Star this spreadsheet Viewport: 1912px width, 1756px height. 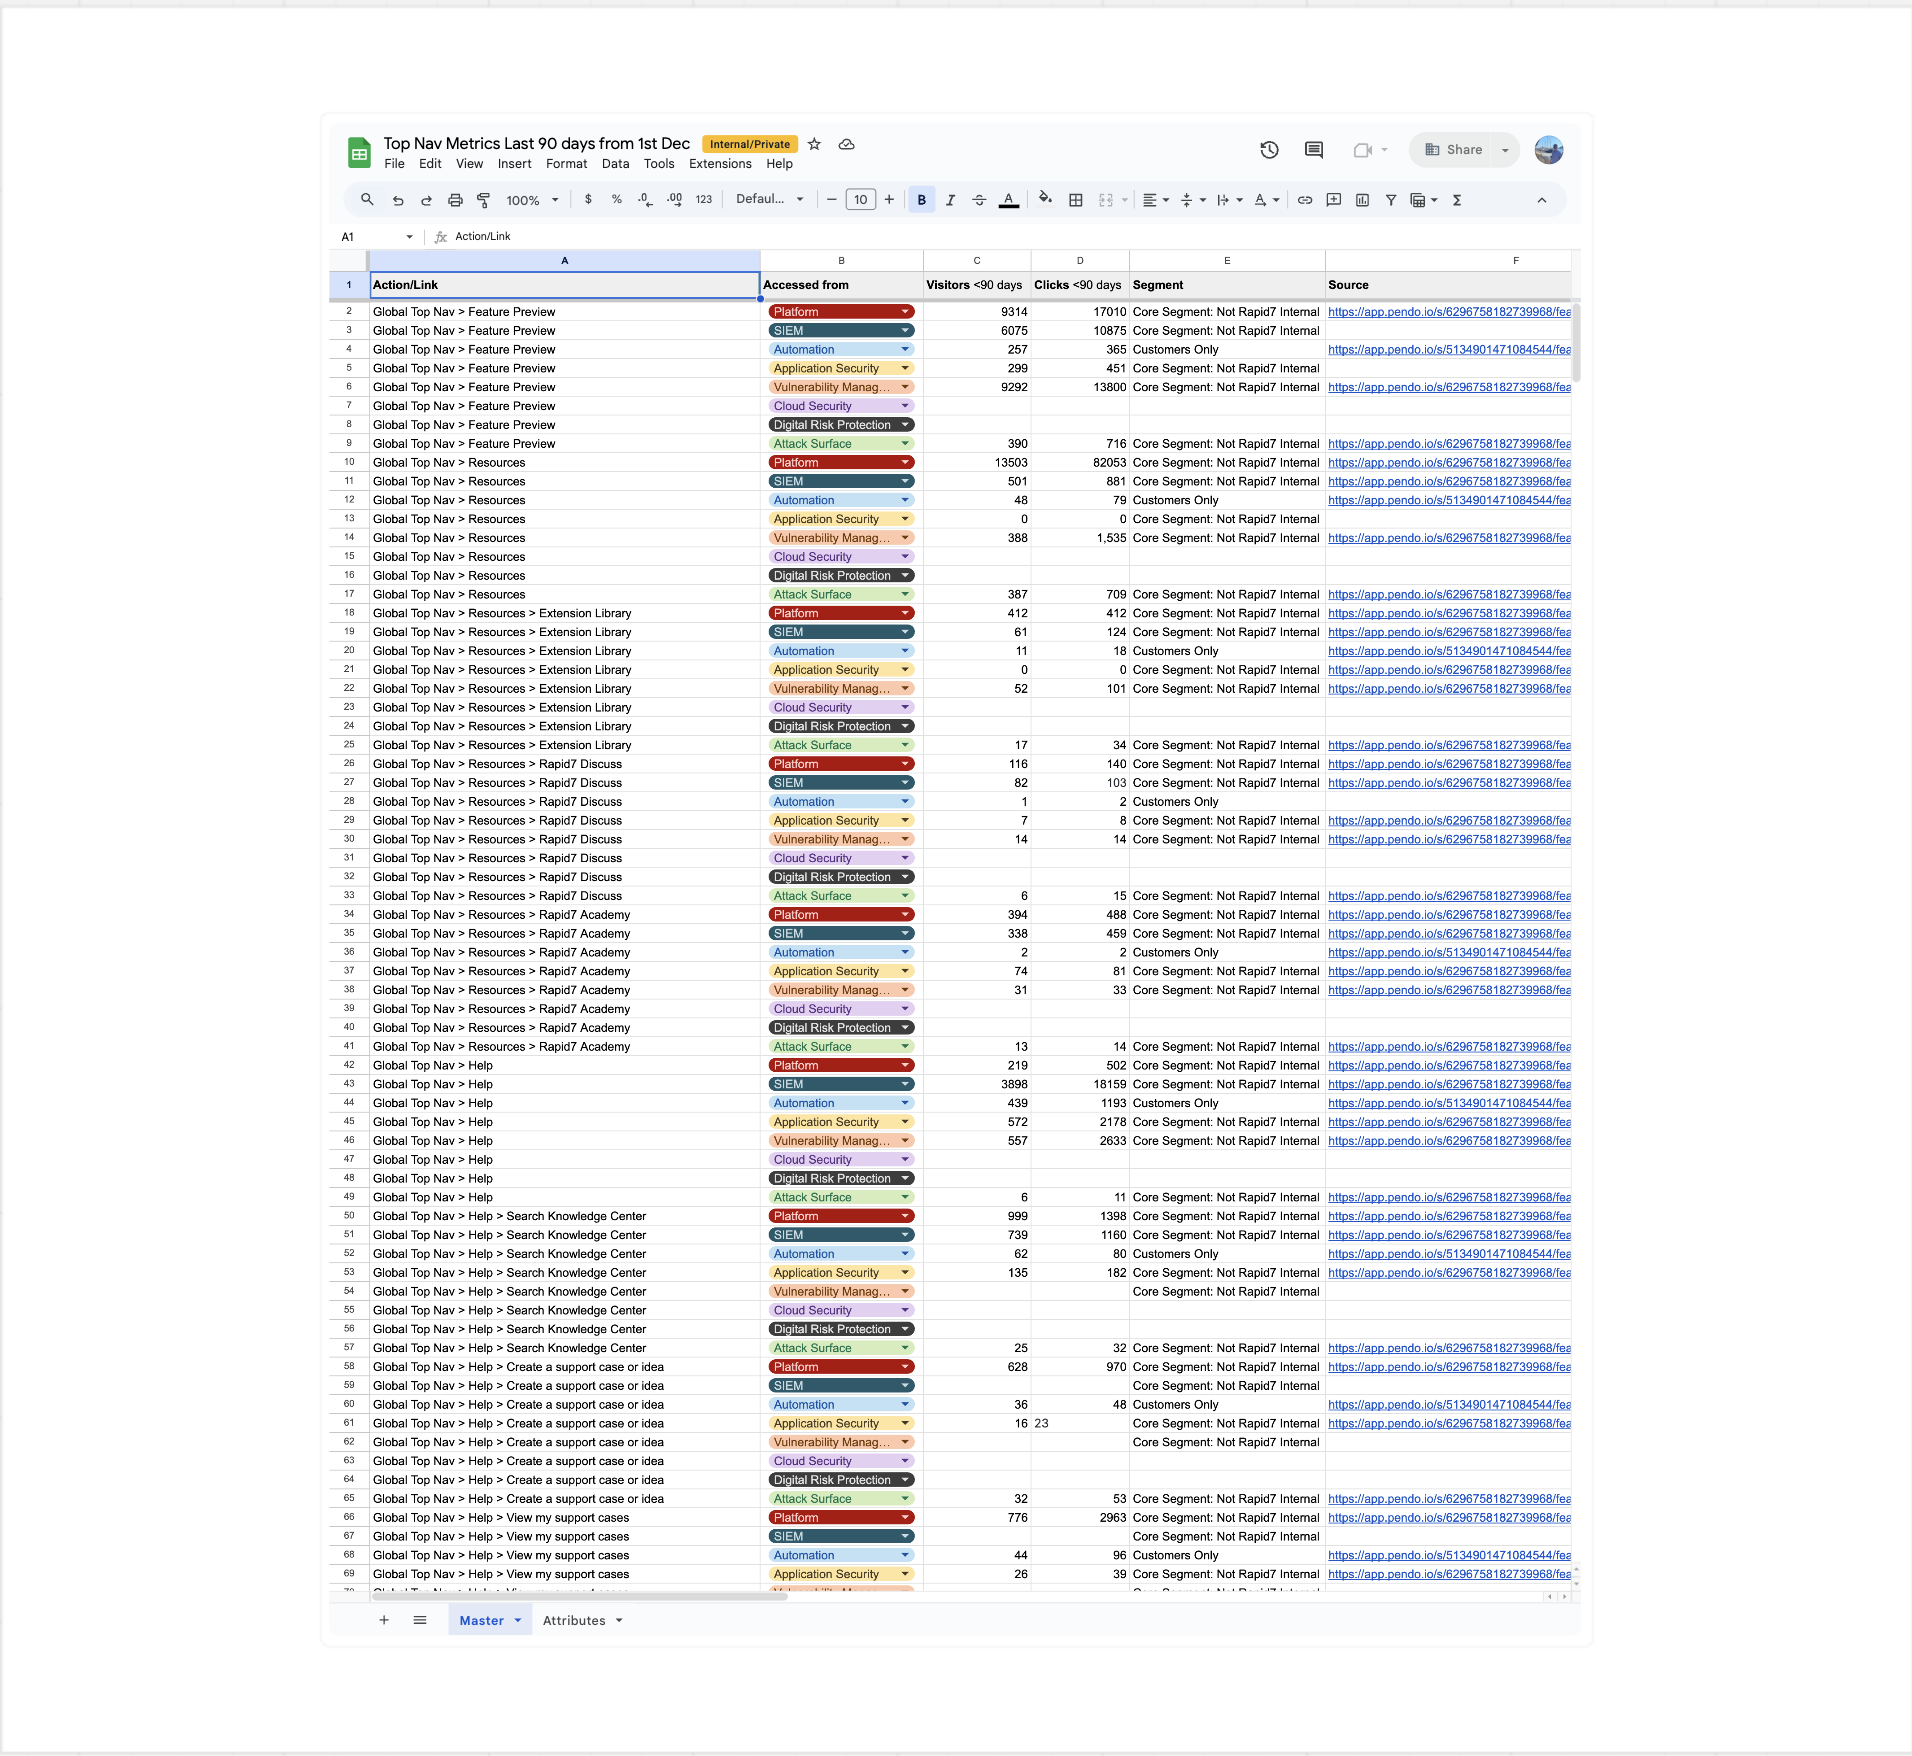click(x=814, y=144)
